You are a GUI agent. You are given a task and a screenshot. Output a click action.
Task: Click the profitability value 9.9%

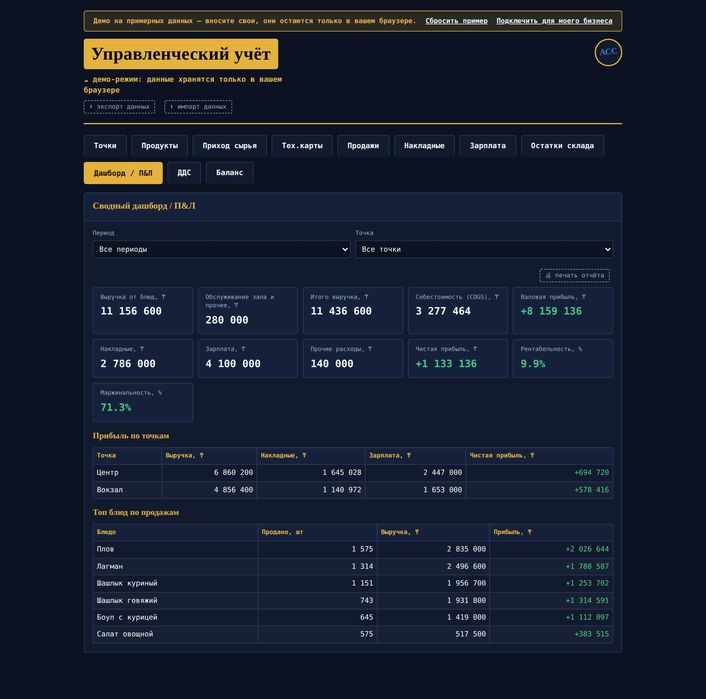[x=533, y=363]
